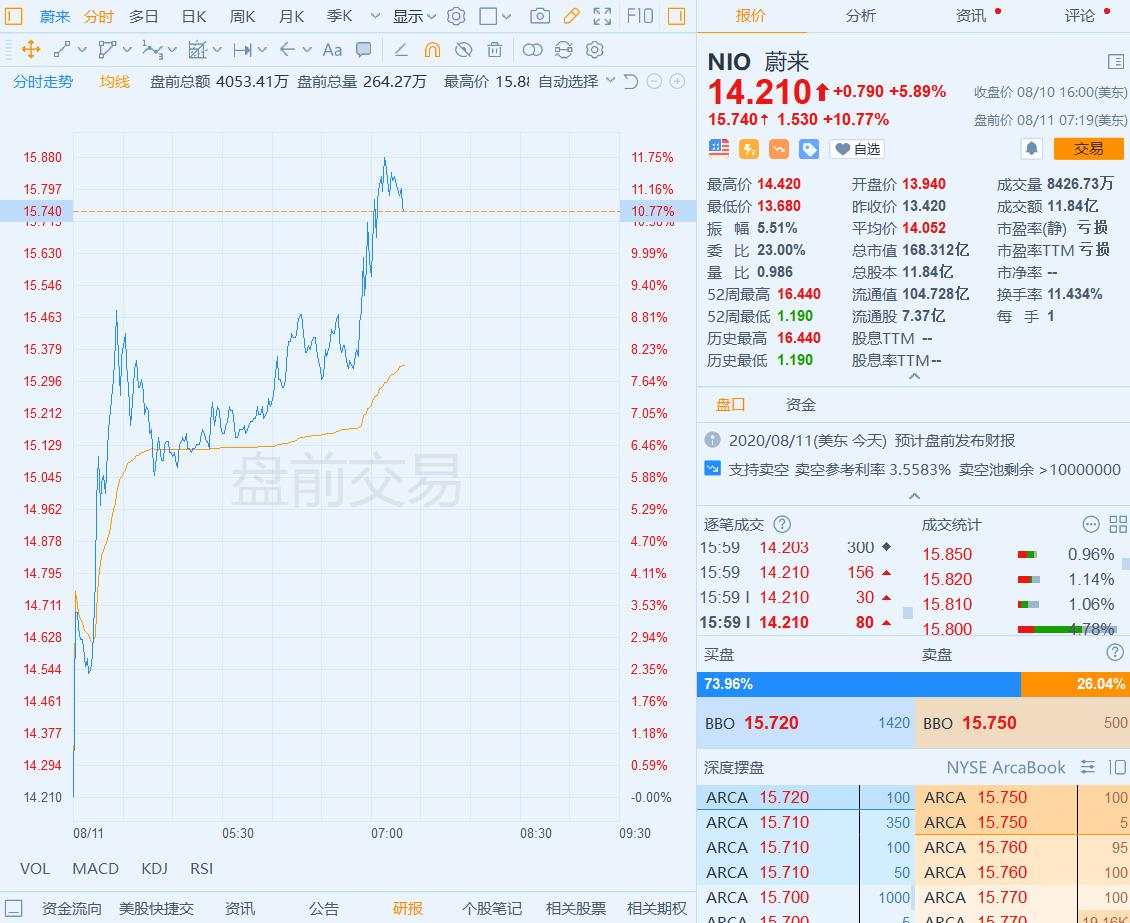Add a comment bubble annotation

click(x=364, y=50)
